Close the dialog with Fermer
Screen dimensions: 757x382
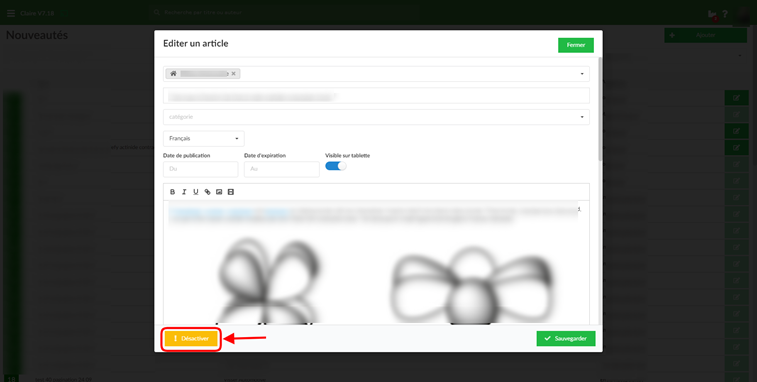(576, 45)
